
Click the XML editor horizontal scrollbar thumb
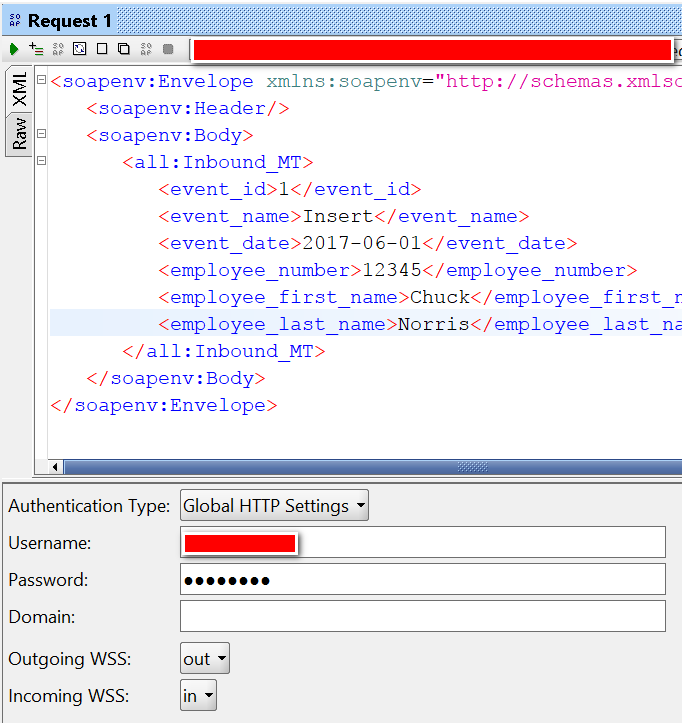click(x=374, y=467)
